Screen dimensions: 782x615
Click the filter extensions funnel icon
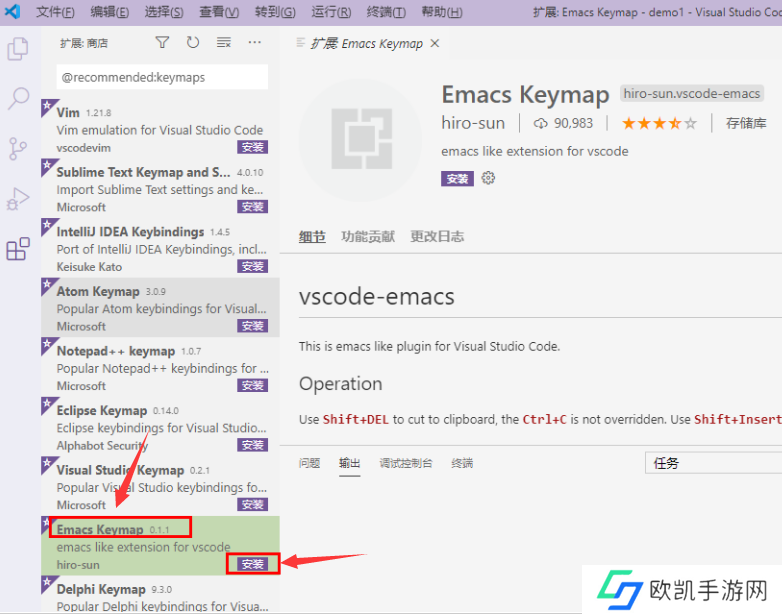[x=162, y=43]
